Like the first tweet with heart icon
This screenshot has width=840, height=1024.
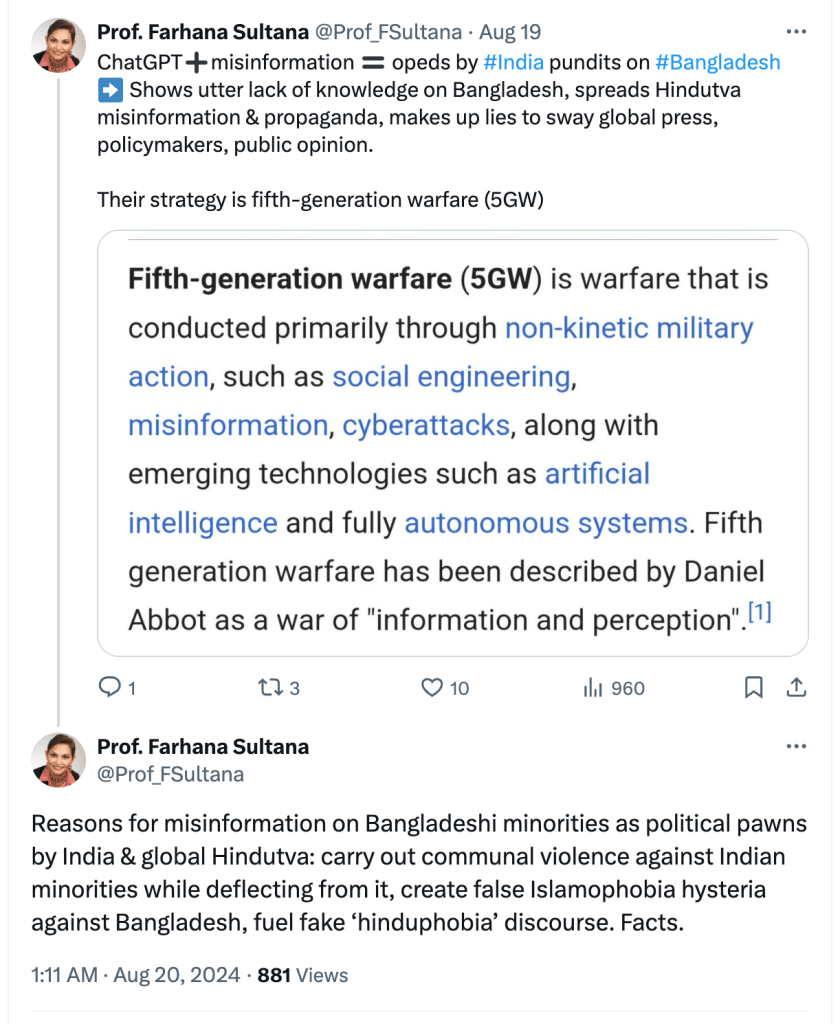[432, 688]
